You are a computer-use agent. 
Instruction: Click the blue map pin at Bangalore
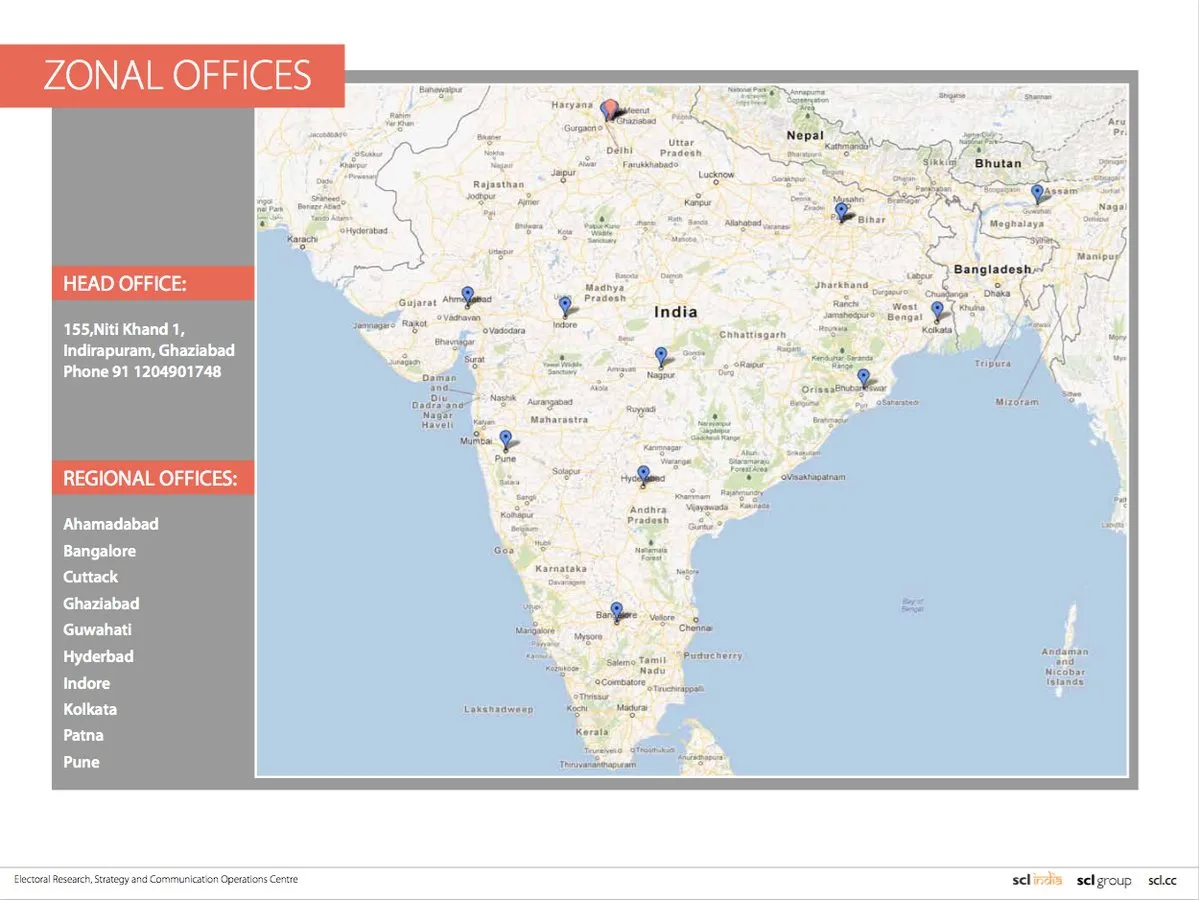616,610
